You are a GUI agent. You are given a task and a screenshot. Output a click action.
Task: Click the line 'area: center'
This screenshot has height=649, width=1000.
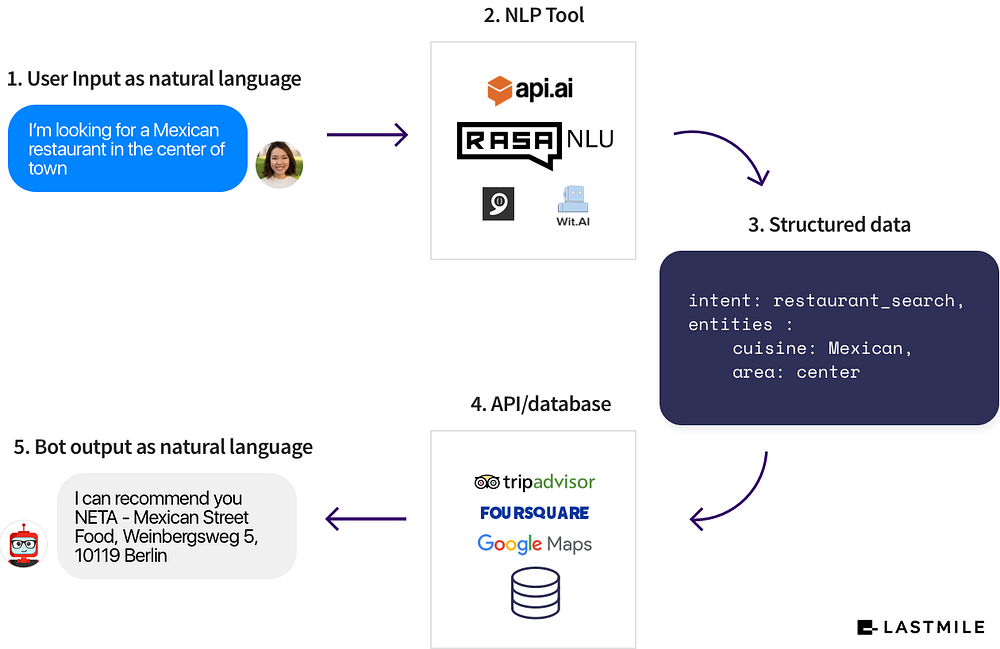pyautogui.click(x=796, y=372)
